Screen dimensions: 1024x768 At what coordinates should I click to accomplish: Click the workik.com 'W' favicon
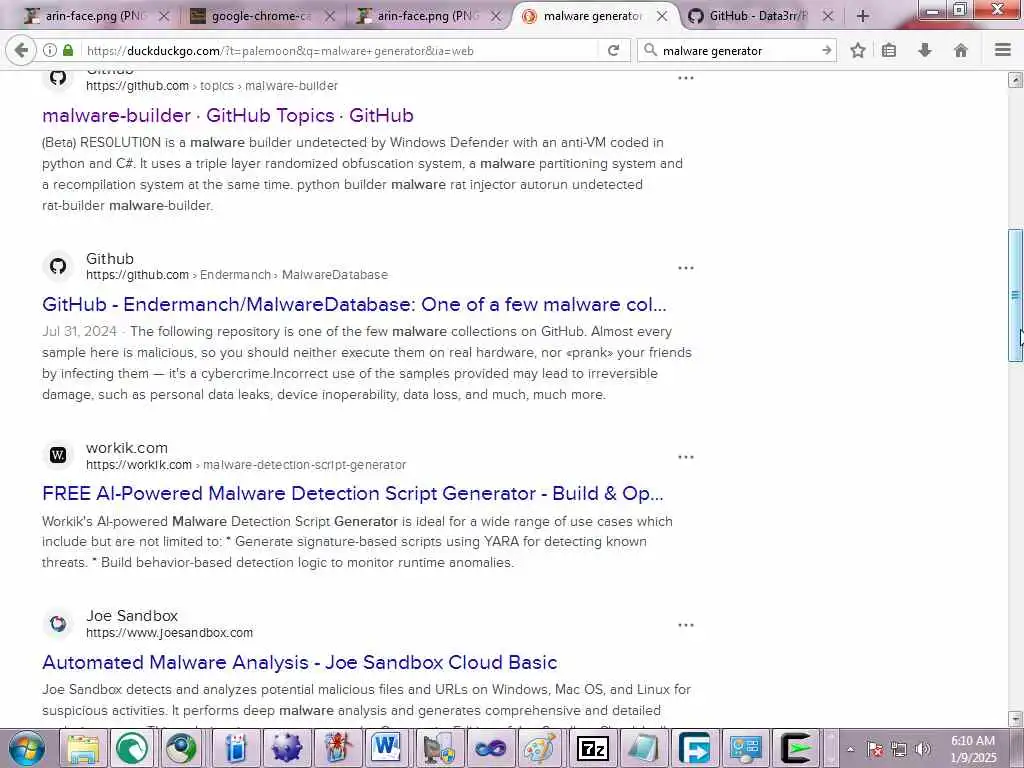click(58, 455)
